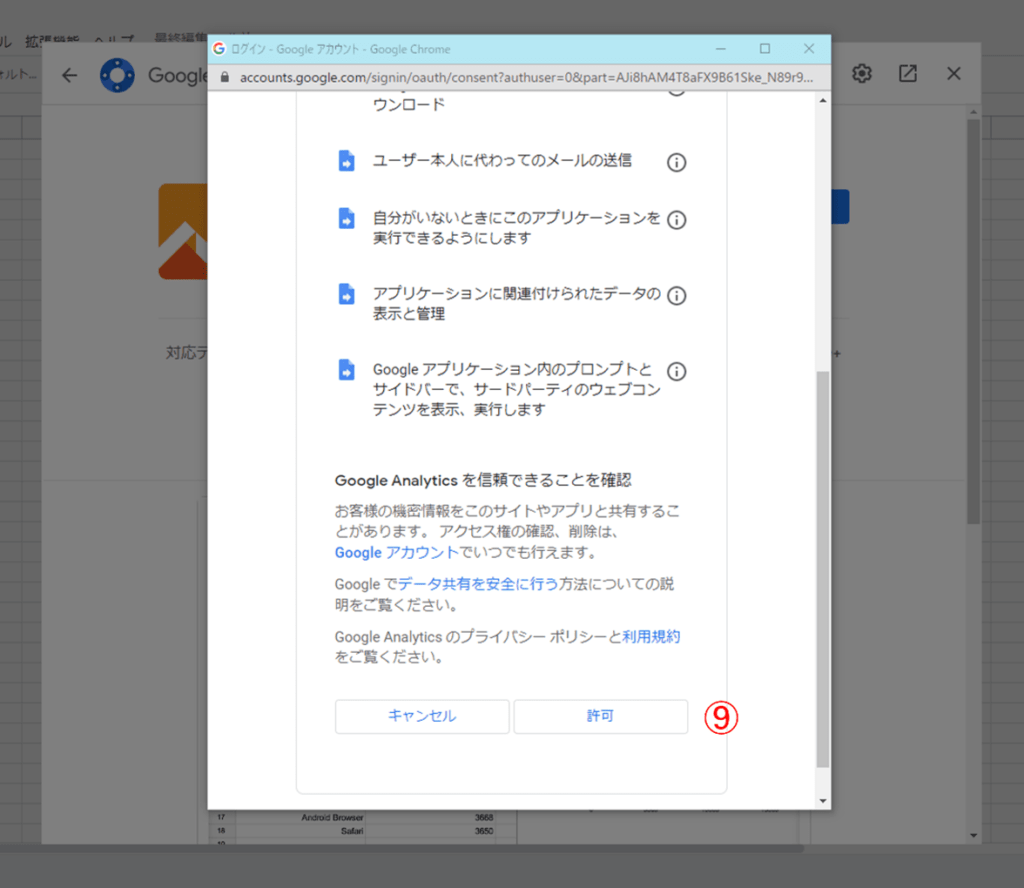Click info icon for サードパーティのウェブコンテンツ permission
The width and height of the screenshot is (1024, 888).
[676, 372]
